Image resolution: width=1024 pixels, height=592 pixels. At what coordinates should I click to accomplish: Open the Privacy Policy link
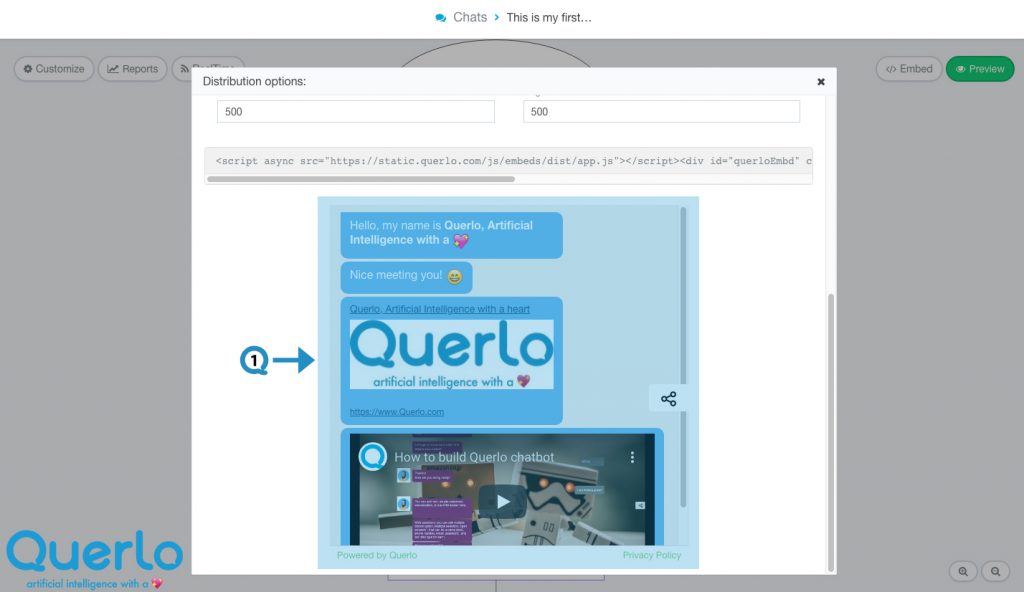(652, 555)
